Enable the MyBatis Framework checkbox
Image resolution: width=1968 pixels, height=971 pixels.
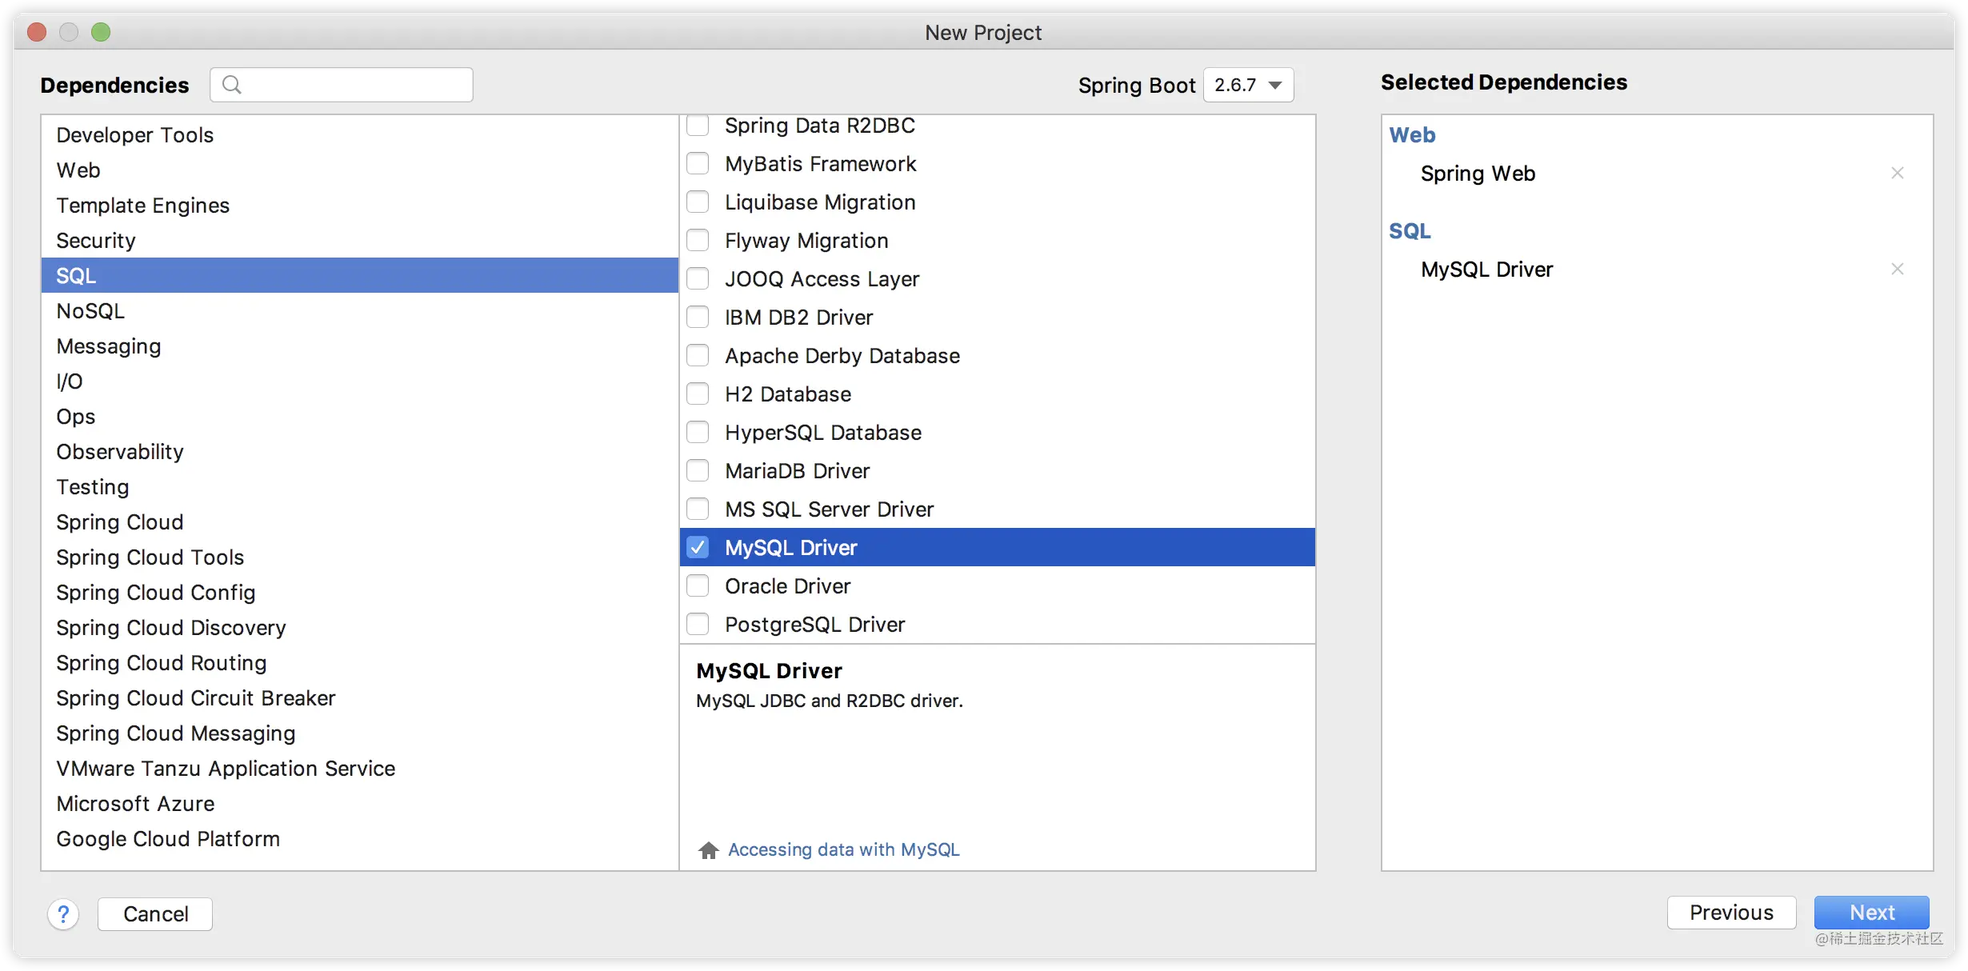click(x=698, y=163)
